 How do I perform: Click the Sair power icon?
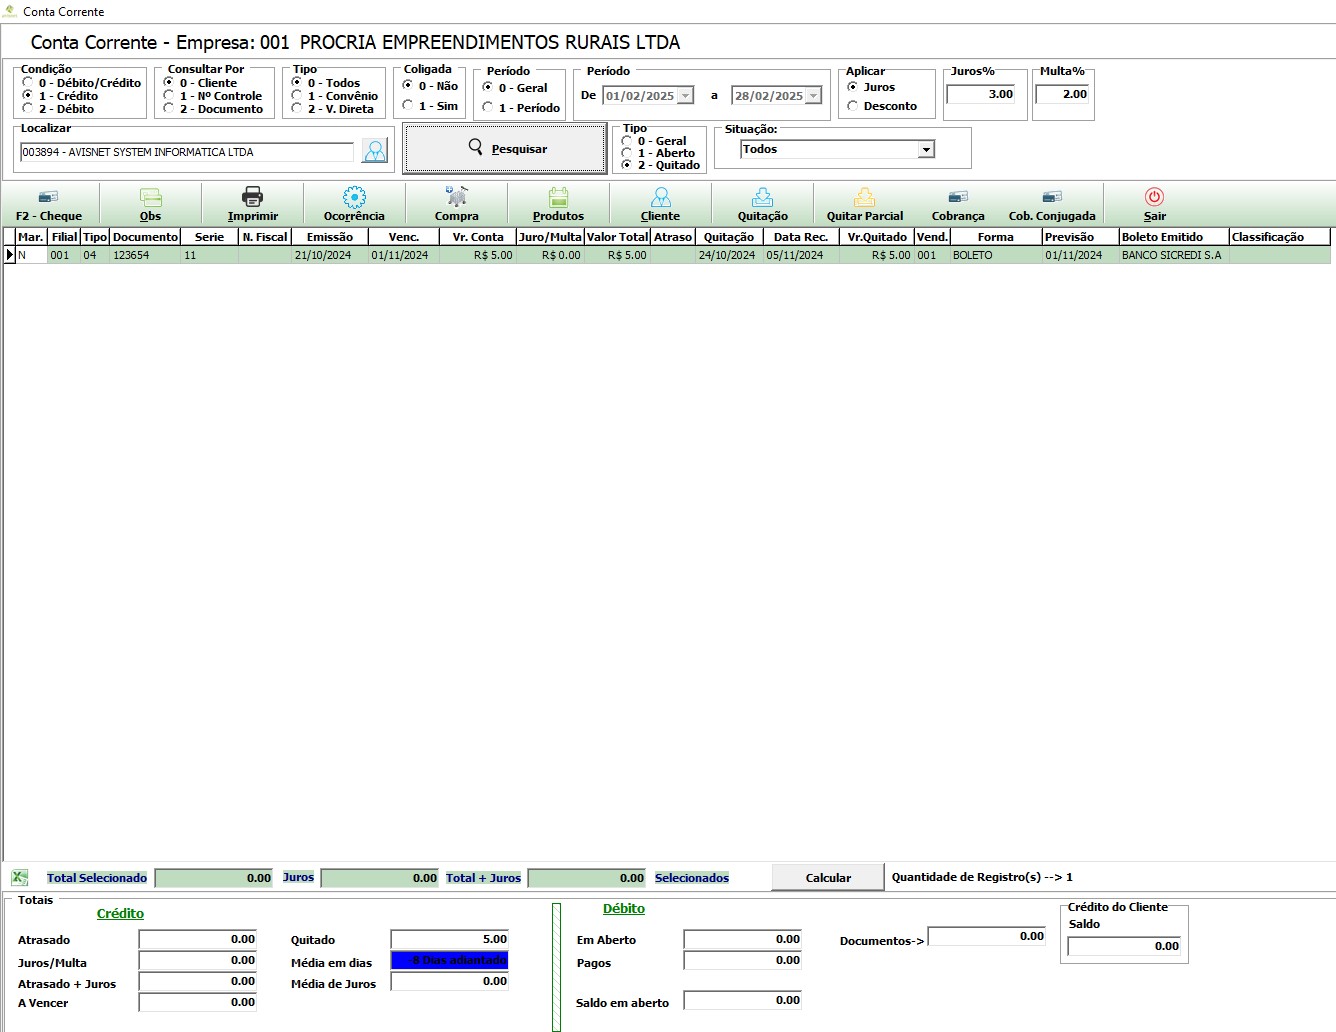point(1155,197)
